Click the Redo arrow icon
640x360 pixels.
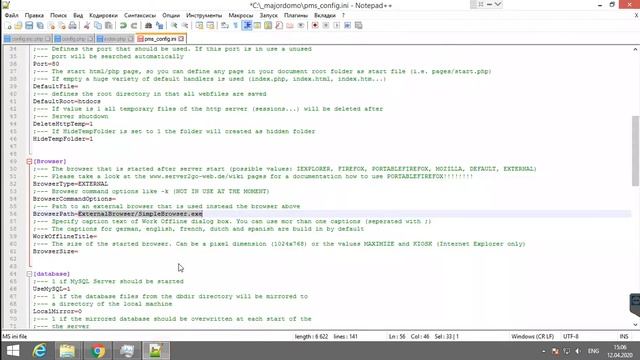click(133, 26)
